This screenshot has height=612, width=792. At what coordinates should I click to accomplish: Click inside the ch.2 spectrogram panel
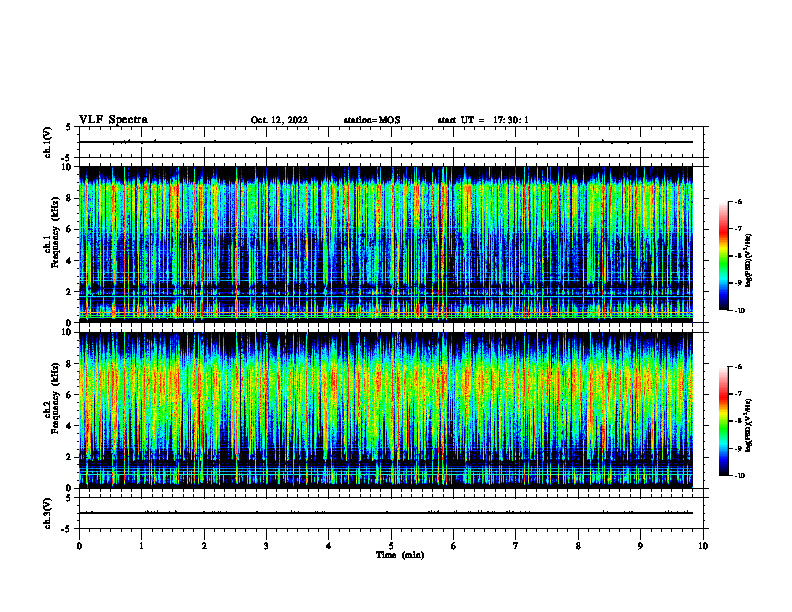click(386, 410)
